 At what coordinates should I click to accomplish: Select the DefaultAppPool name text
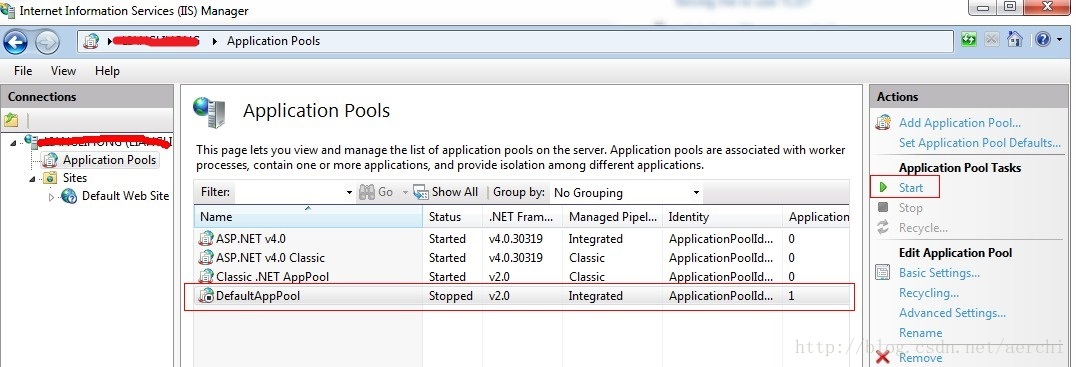click(x=258, y=296)
